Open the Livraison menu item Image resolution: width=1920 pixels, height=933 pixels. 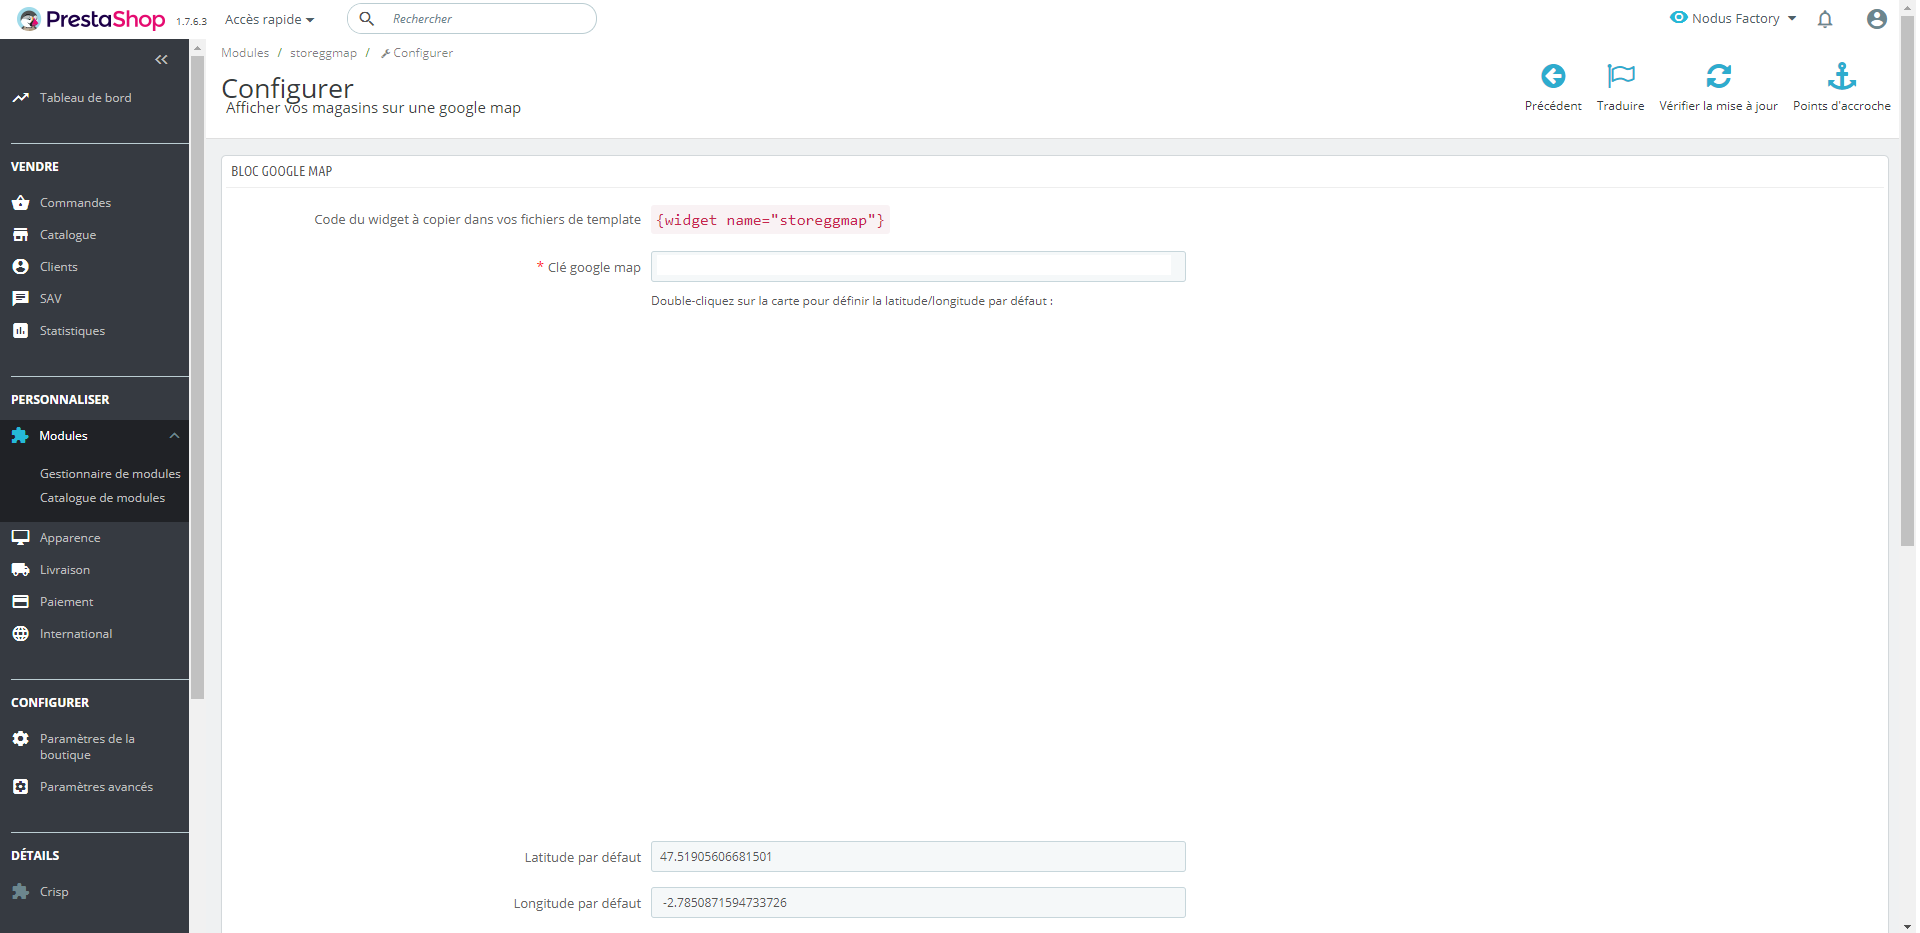(65, 570)
